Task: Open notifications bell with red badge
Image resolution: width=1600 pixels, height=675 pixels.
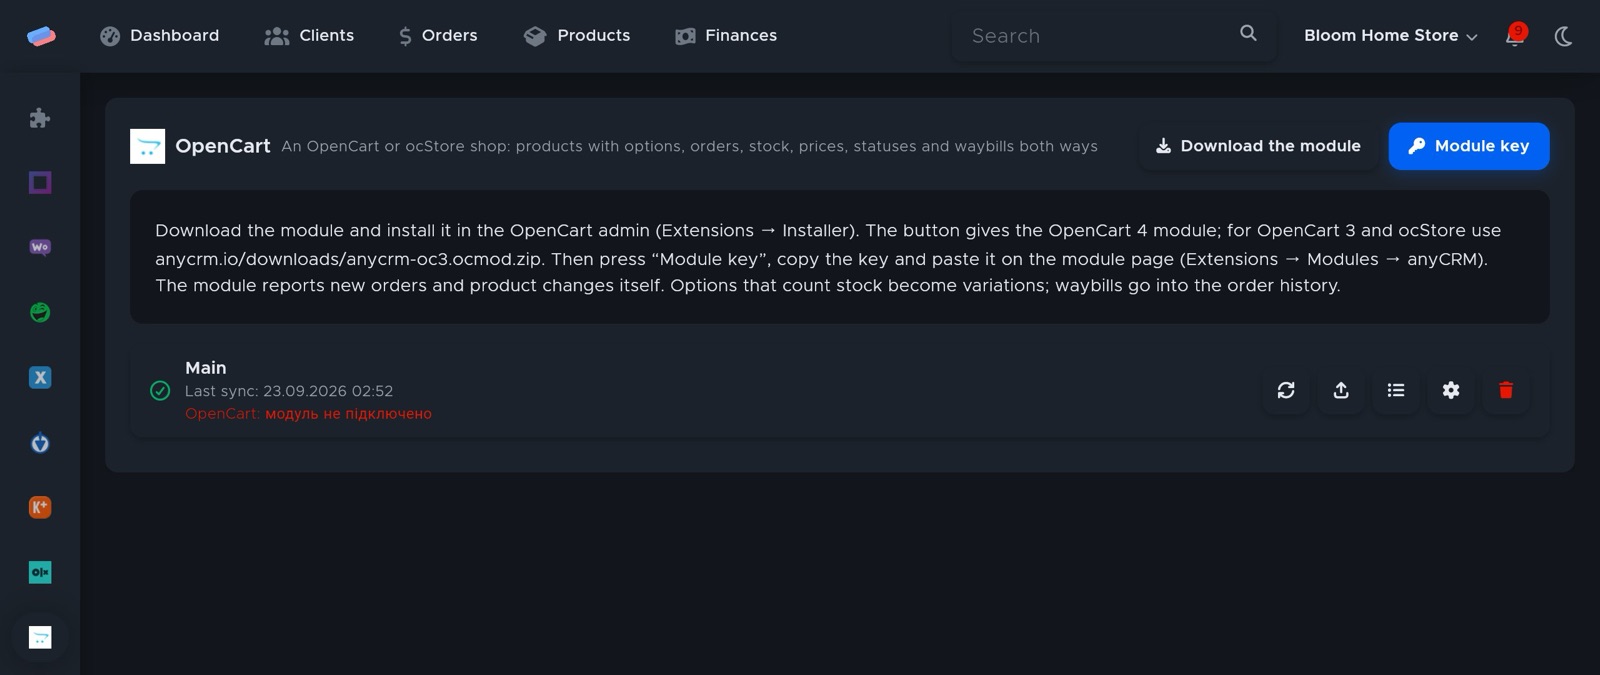Action: pyautogui.click(x=1516, y=36)
